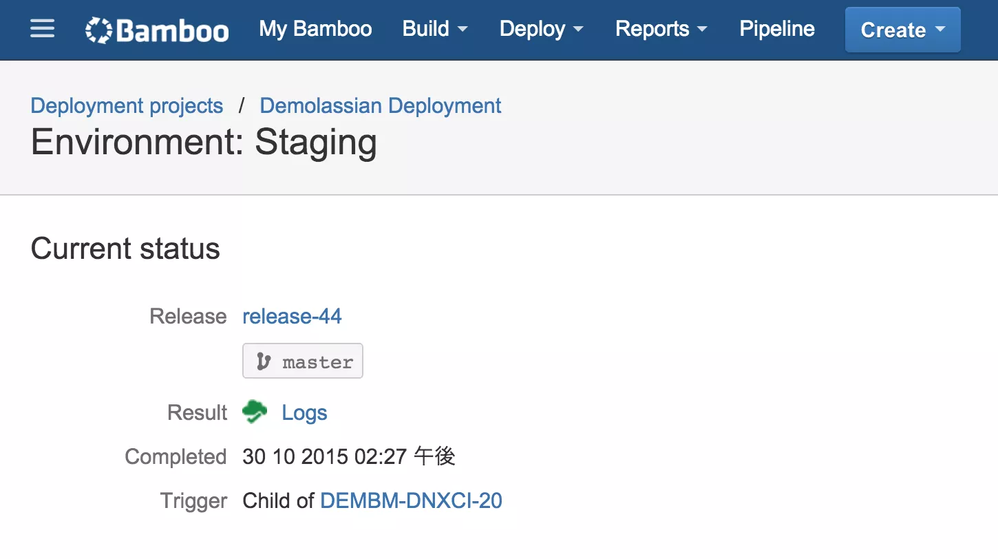Click the green deployment success cloud icon

click(x=255, y=412)
